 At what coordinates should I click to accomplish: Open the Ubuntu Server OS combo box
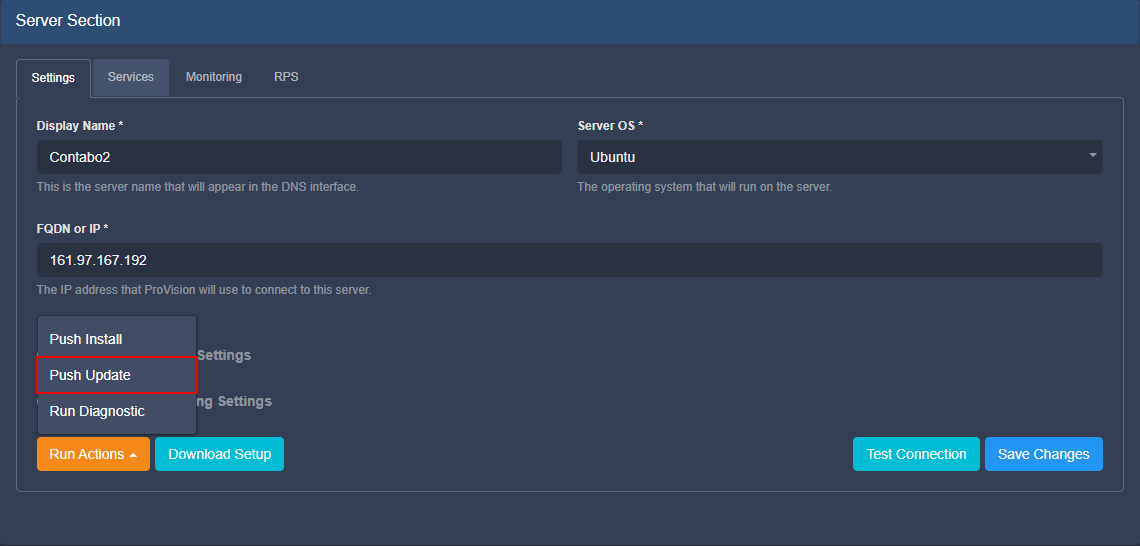coord(838,157)
